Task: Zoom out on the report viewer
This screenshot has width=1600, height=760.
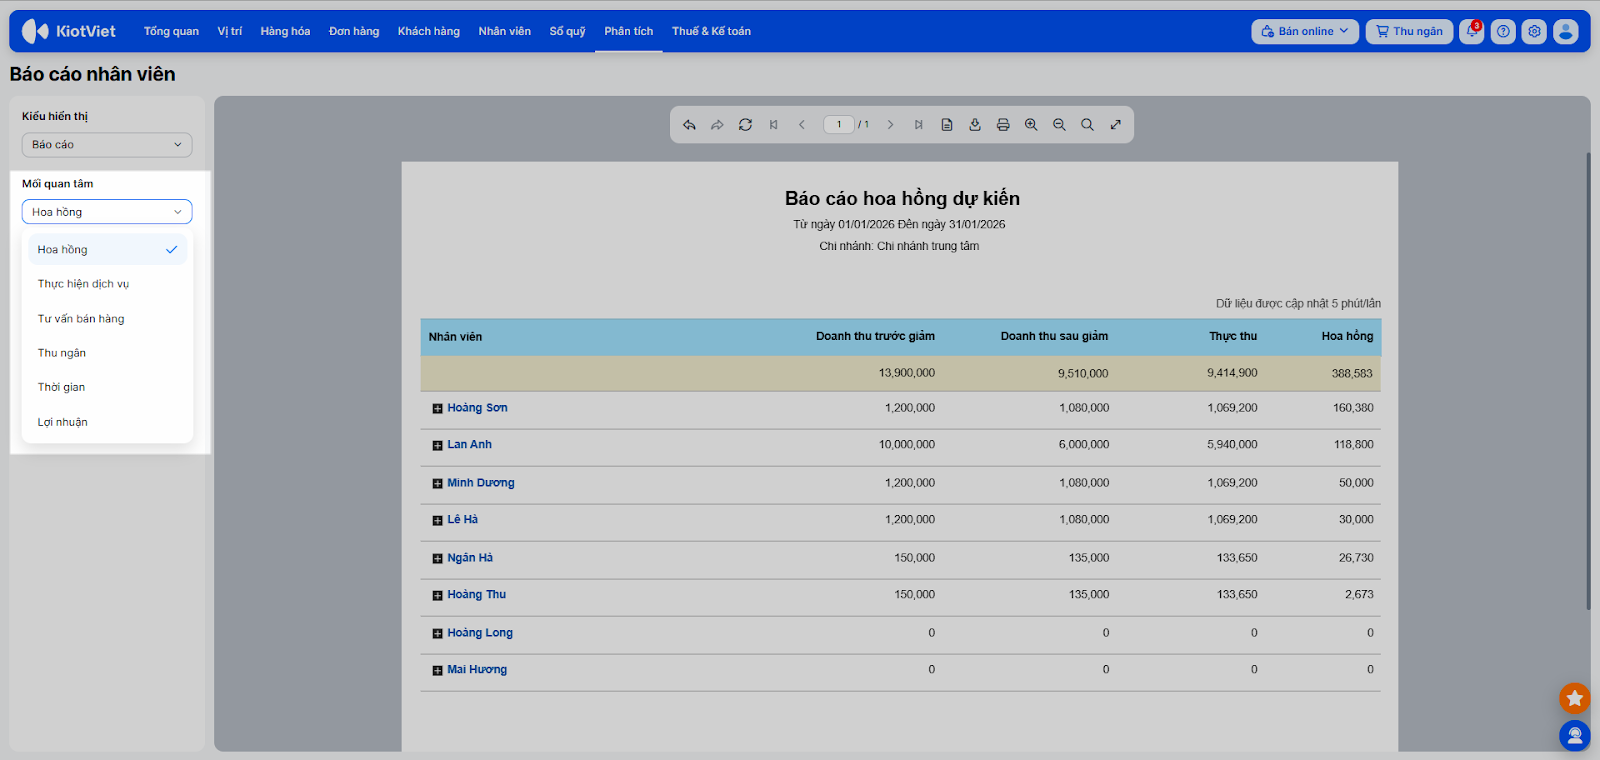Action: point(1059,125)
